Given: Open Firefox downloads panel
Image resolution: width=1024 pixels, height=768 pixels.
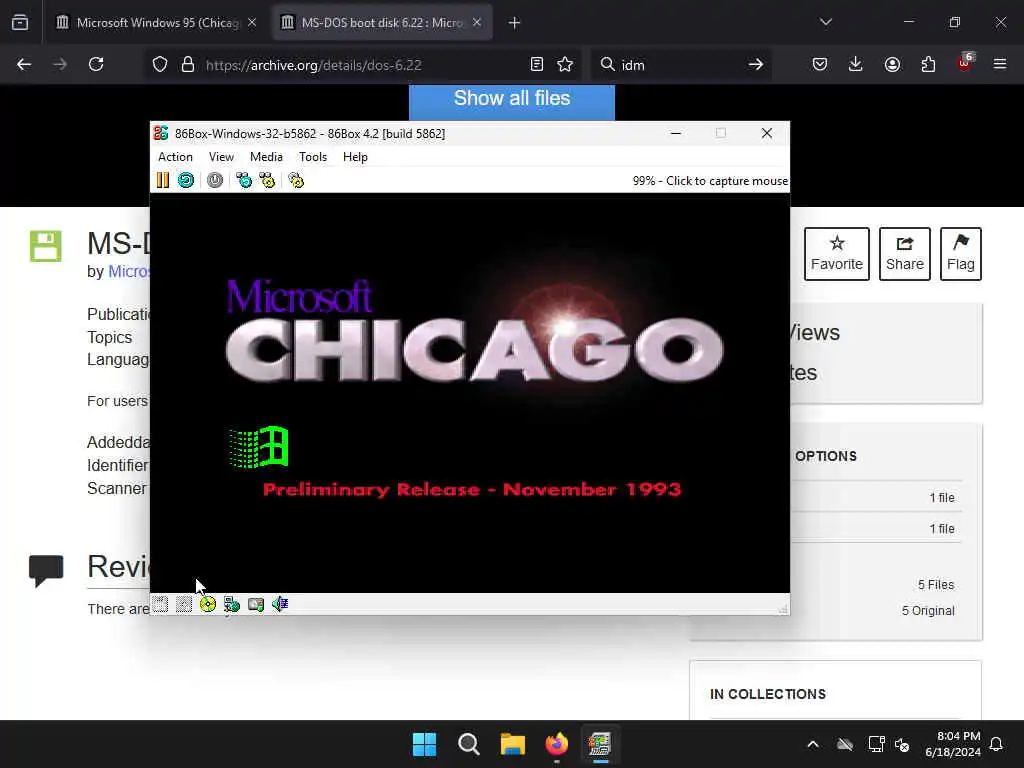Looking at the screenshot, I should click(x=856, y=64).
